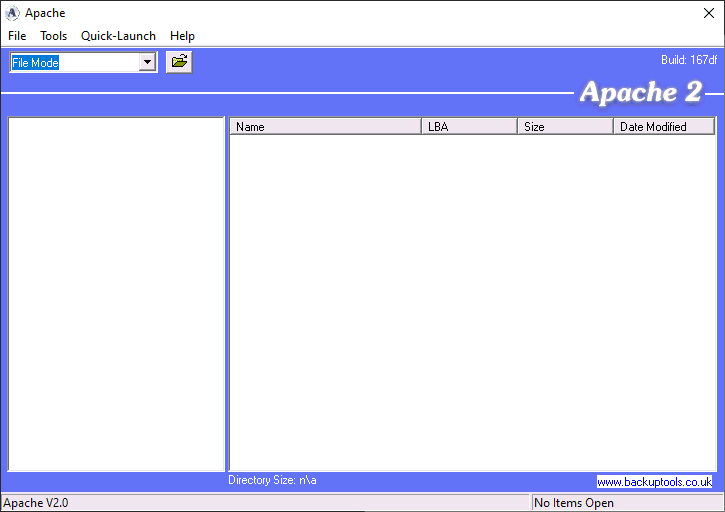This screenshot has width=725, height=512.
Task: Click the Apache 2 logo text
Action: (640, 92)
